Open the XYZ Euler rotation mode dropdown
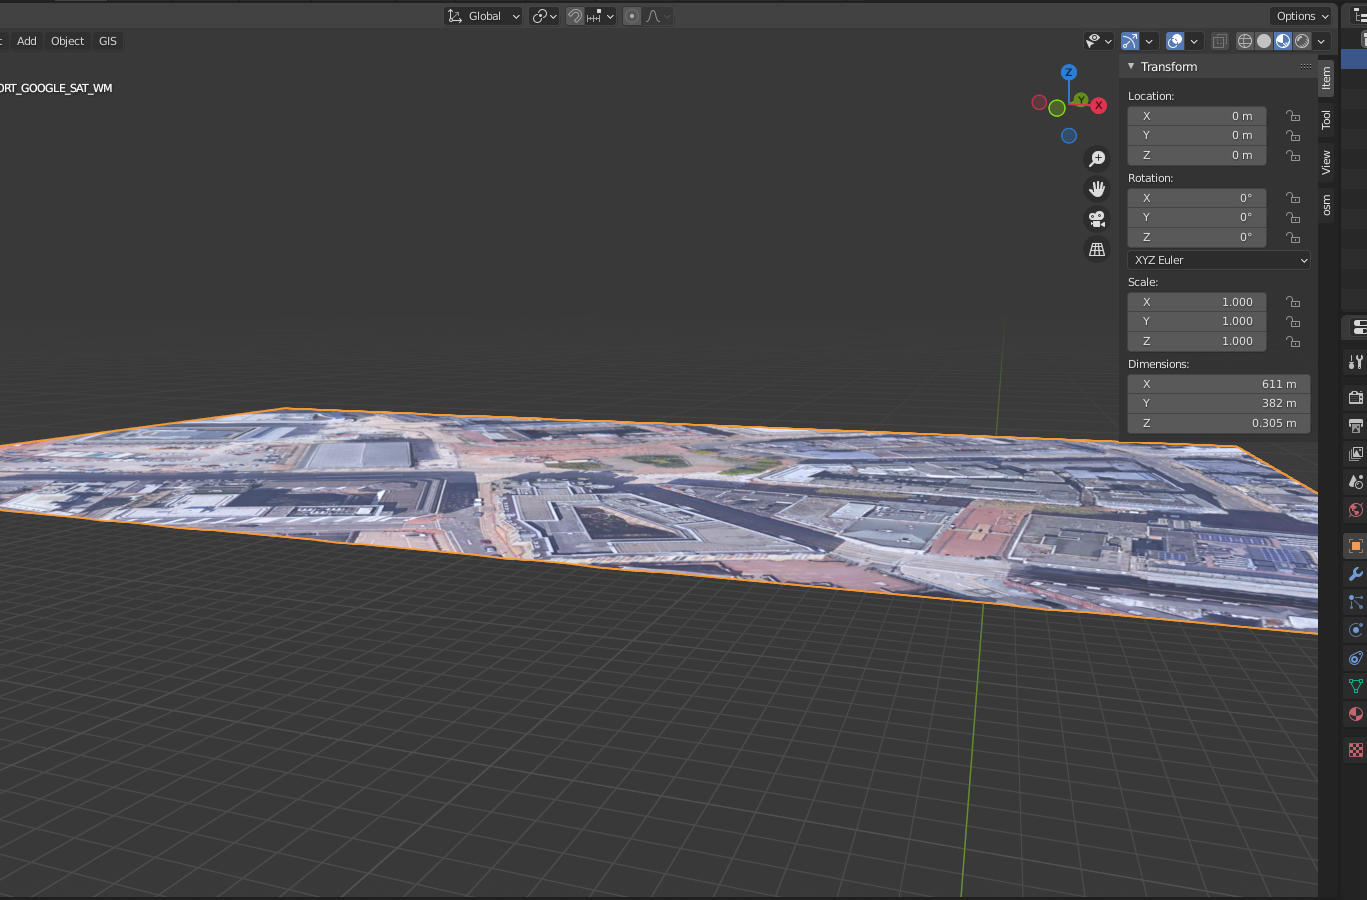1367x900 pixels. pyautogui.click(x=1218, y=259)
